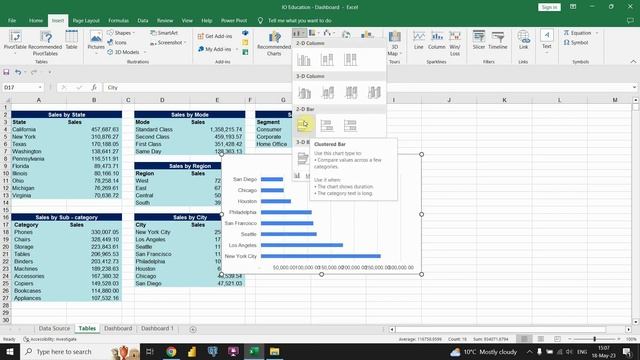Select the New York City bar in chart

[x=321, y=256]
